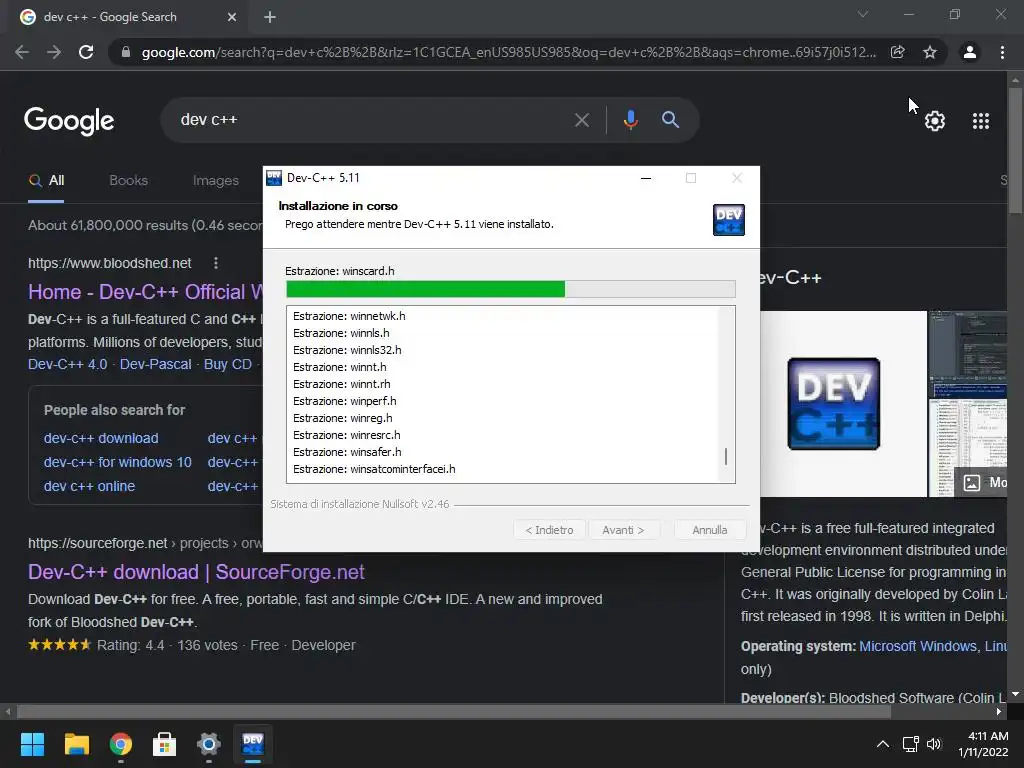Click the Google search magnifier button

click(x=670, y=120)
